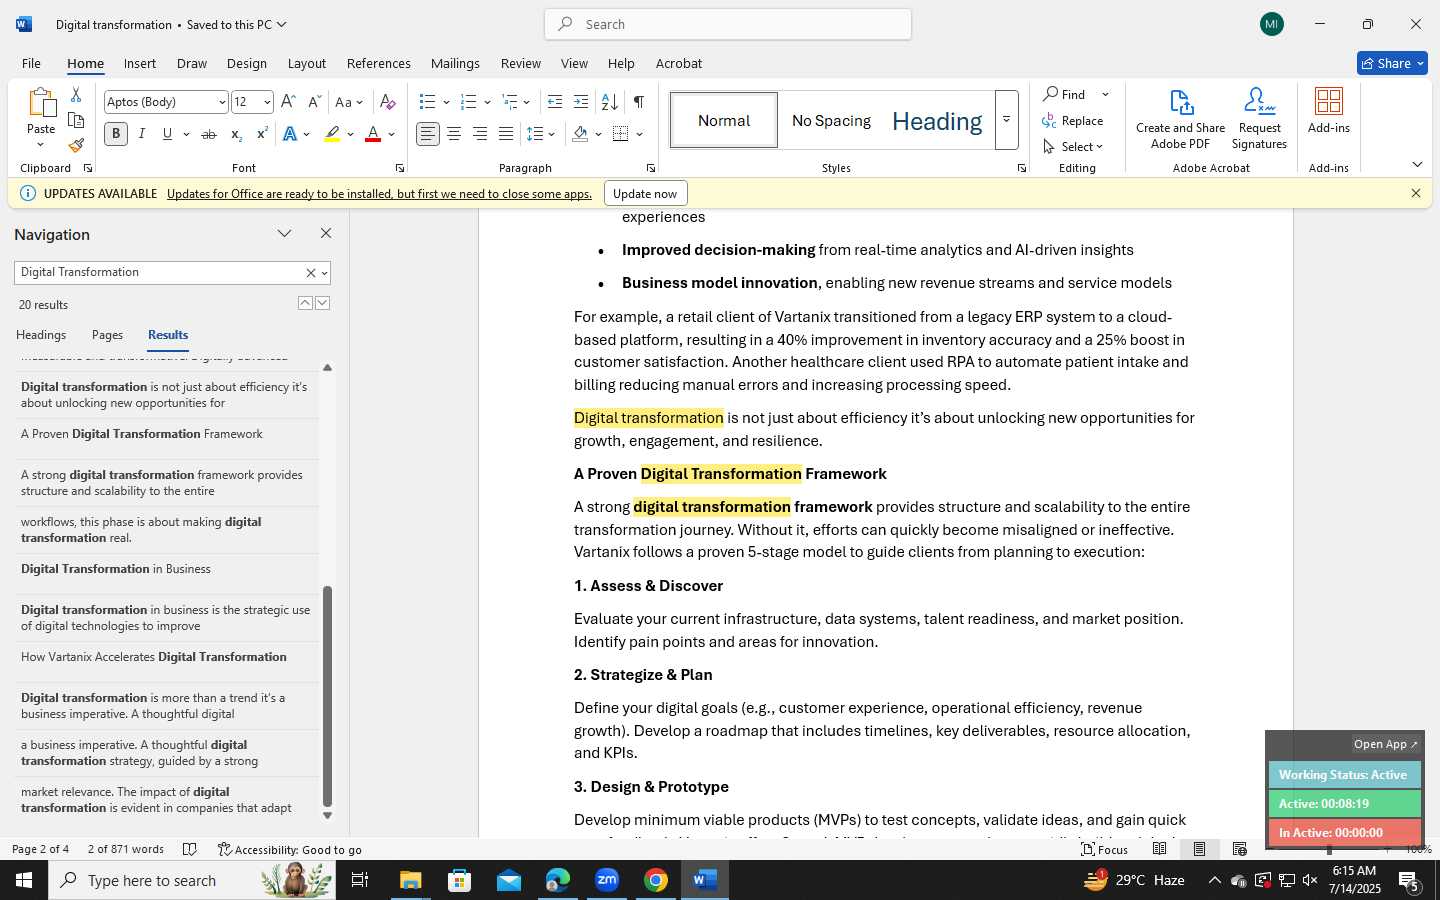The height and width of the screenshot is (900, 1440).
Task: Click Replace button
Action: 1073,120
